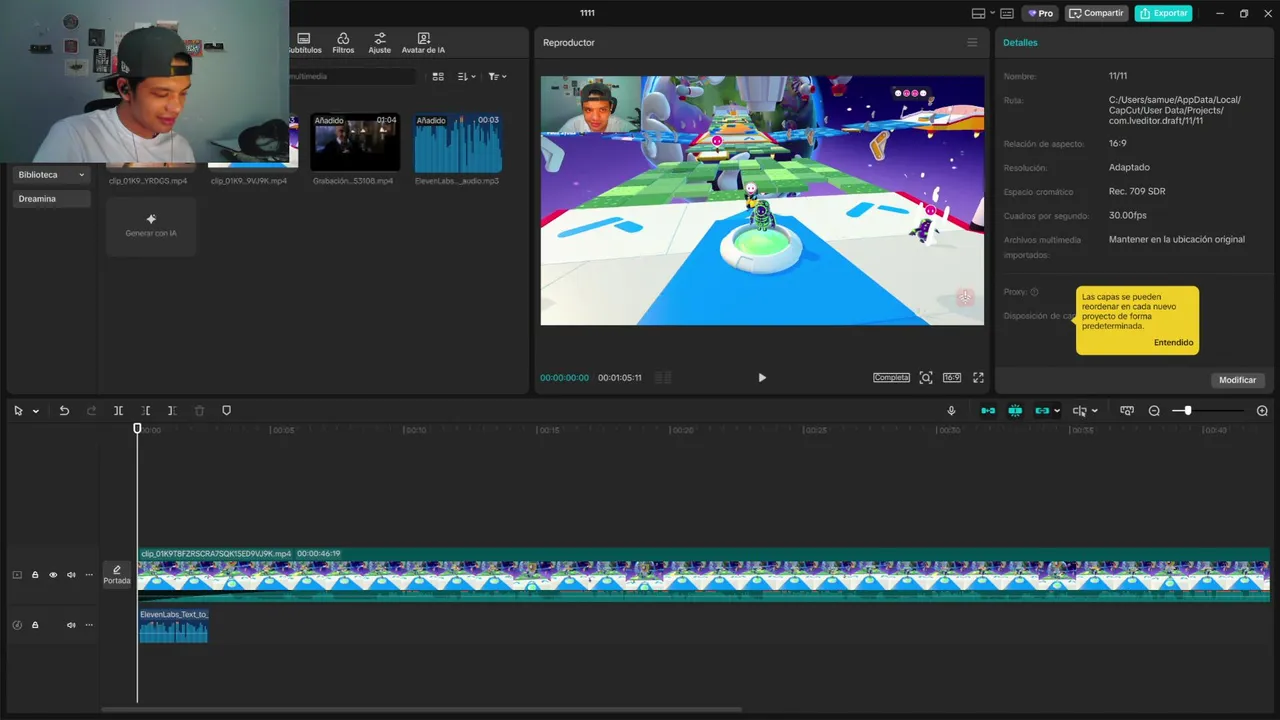Open the Pro subscription badge
Viewport: 1280px width, 720px height.
(x=1040, y=13)
